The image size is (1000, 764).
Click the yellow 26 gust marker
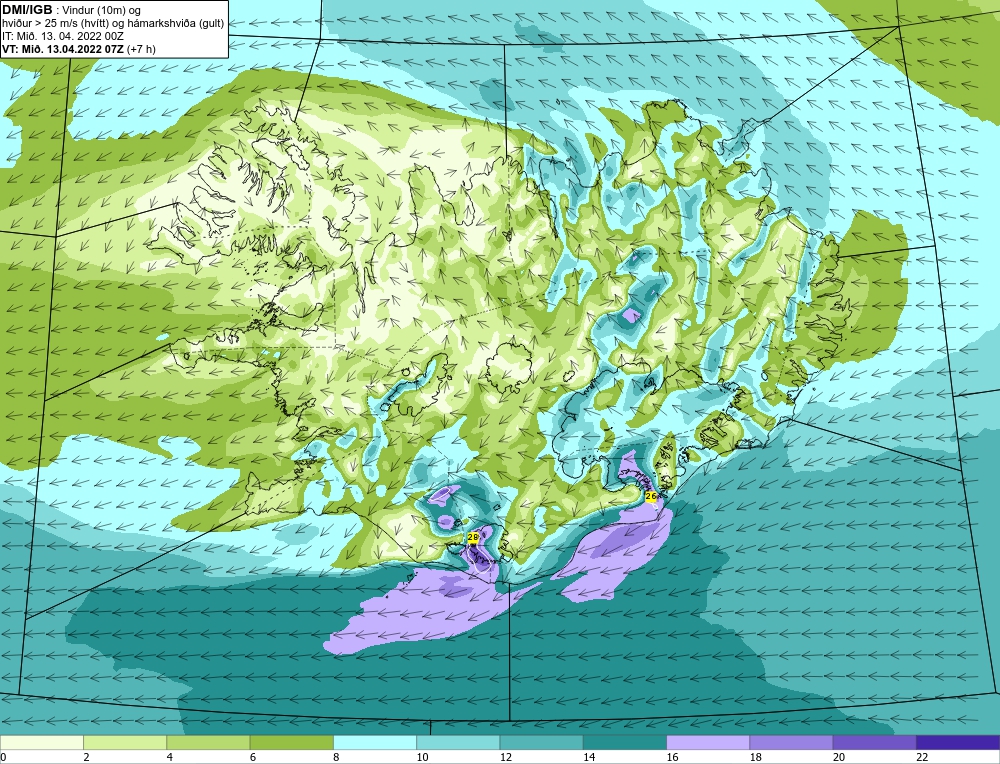click(x=651, y=496)
